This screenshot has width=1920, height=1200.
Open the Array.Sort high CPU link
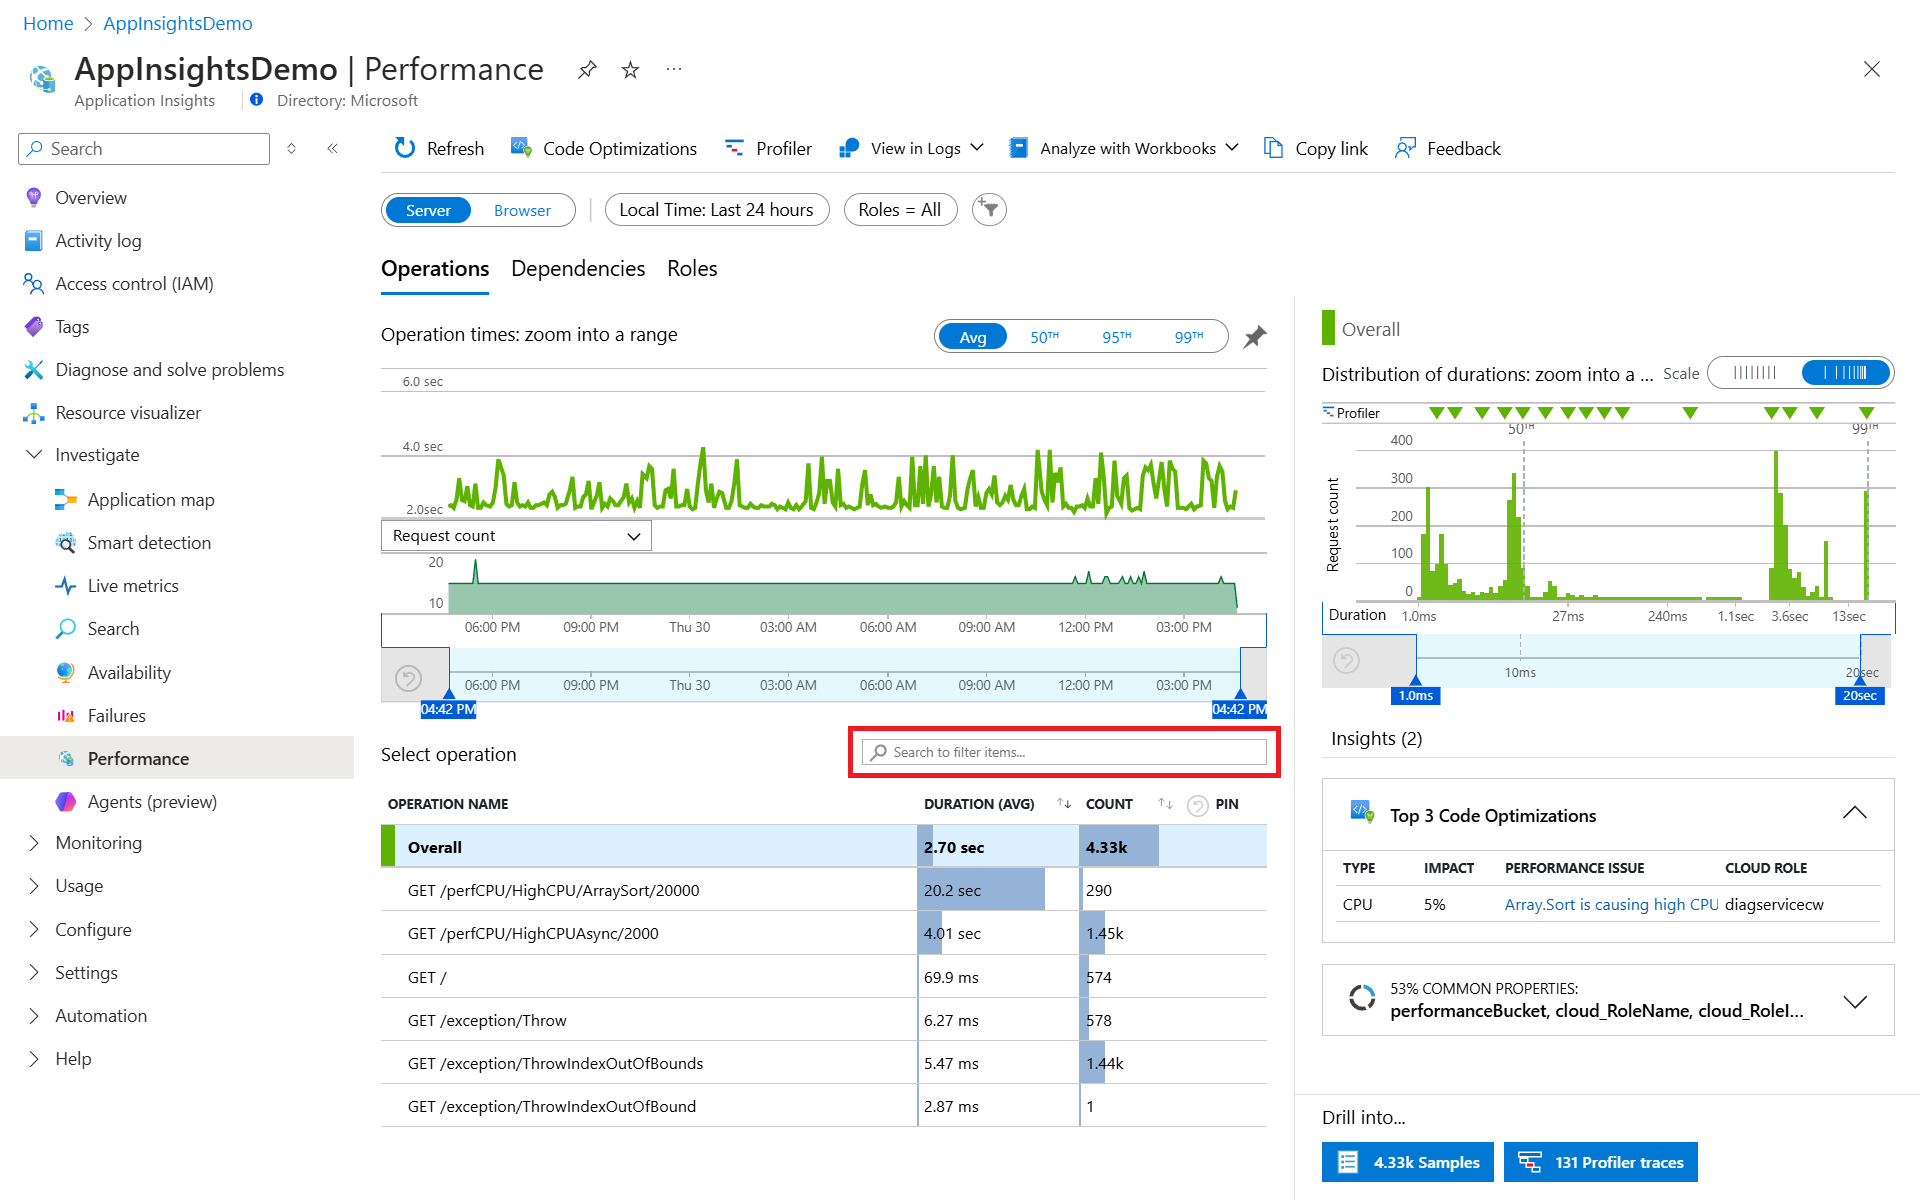(1610, 904)
